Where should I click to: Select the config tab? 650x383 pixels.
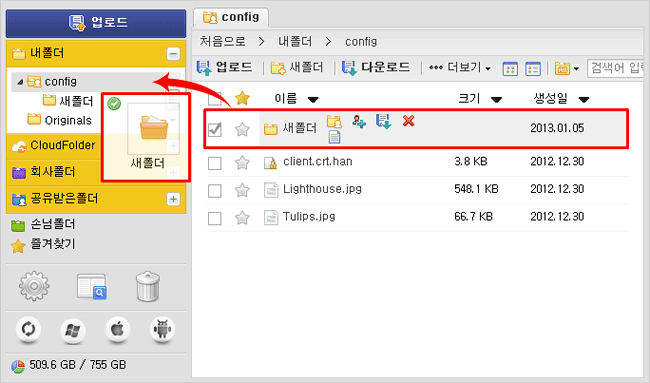click(x=231, y=17)
